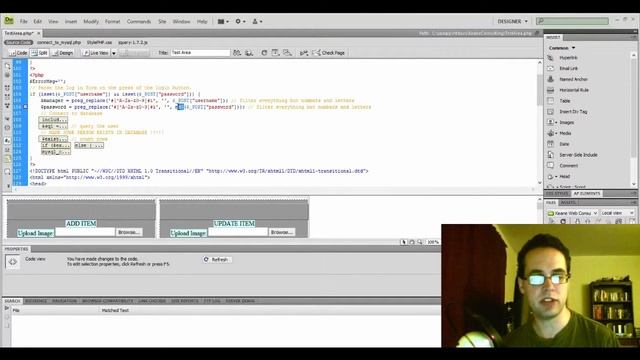Click Named Anchor in Insert panel
Screen dimensions: 640x360
click(573, 79)
